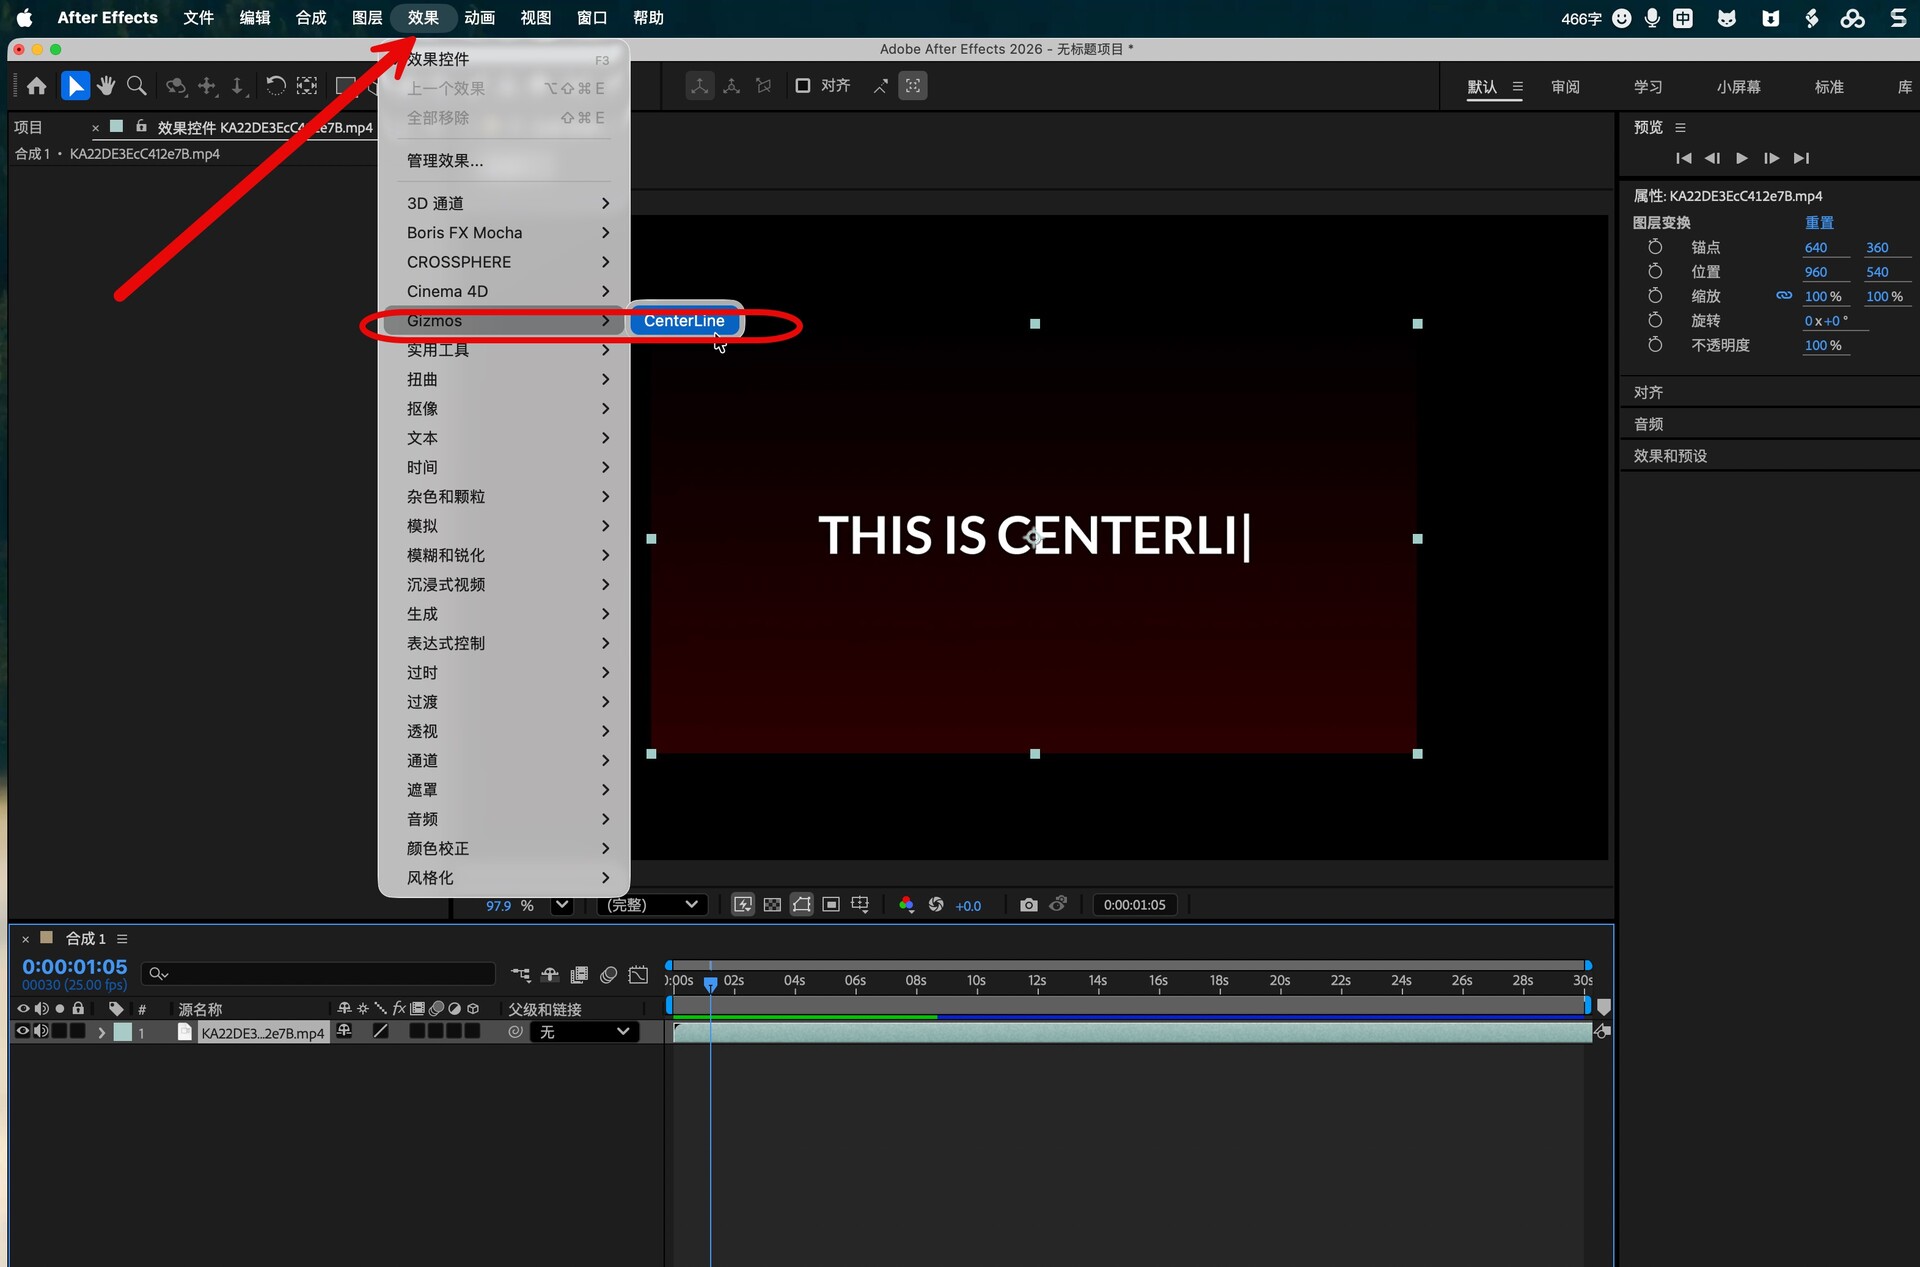1920x1267 pixels.
Task: Open the composition mini-flowchart icon
Action: click(520, 975)
